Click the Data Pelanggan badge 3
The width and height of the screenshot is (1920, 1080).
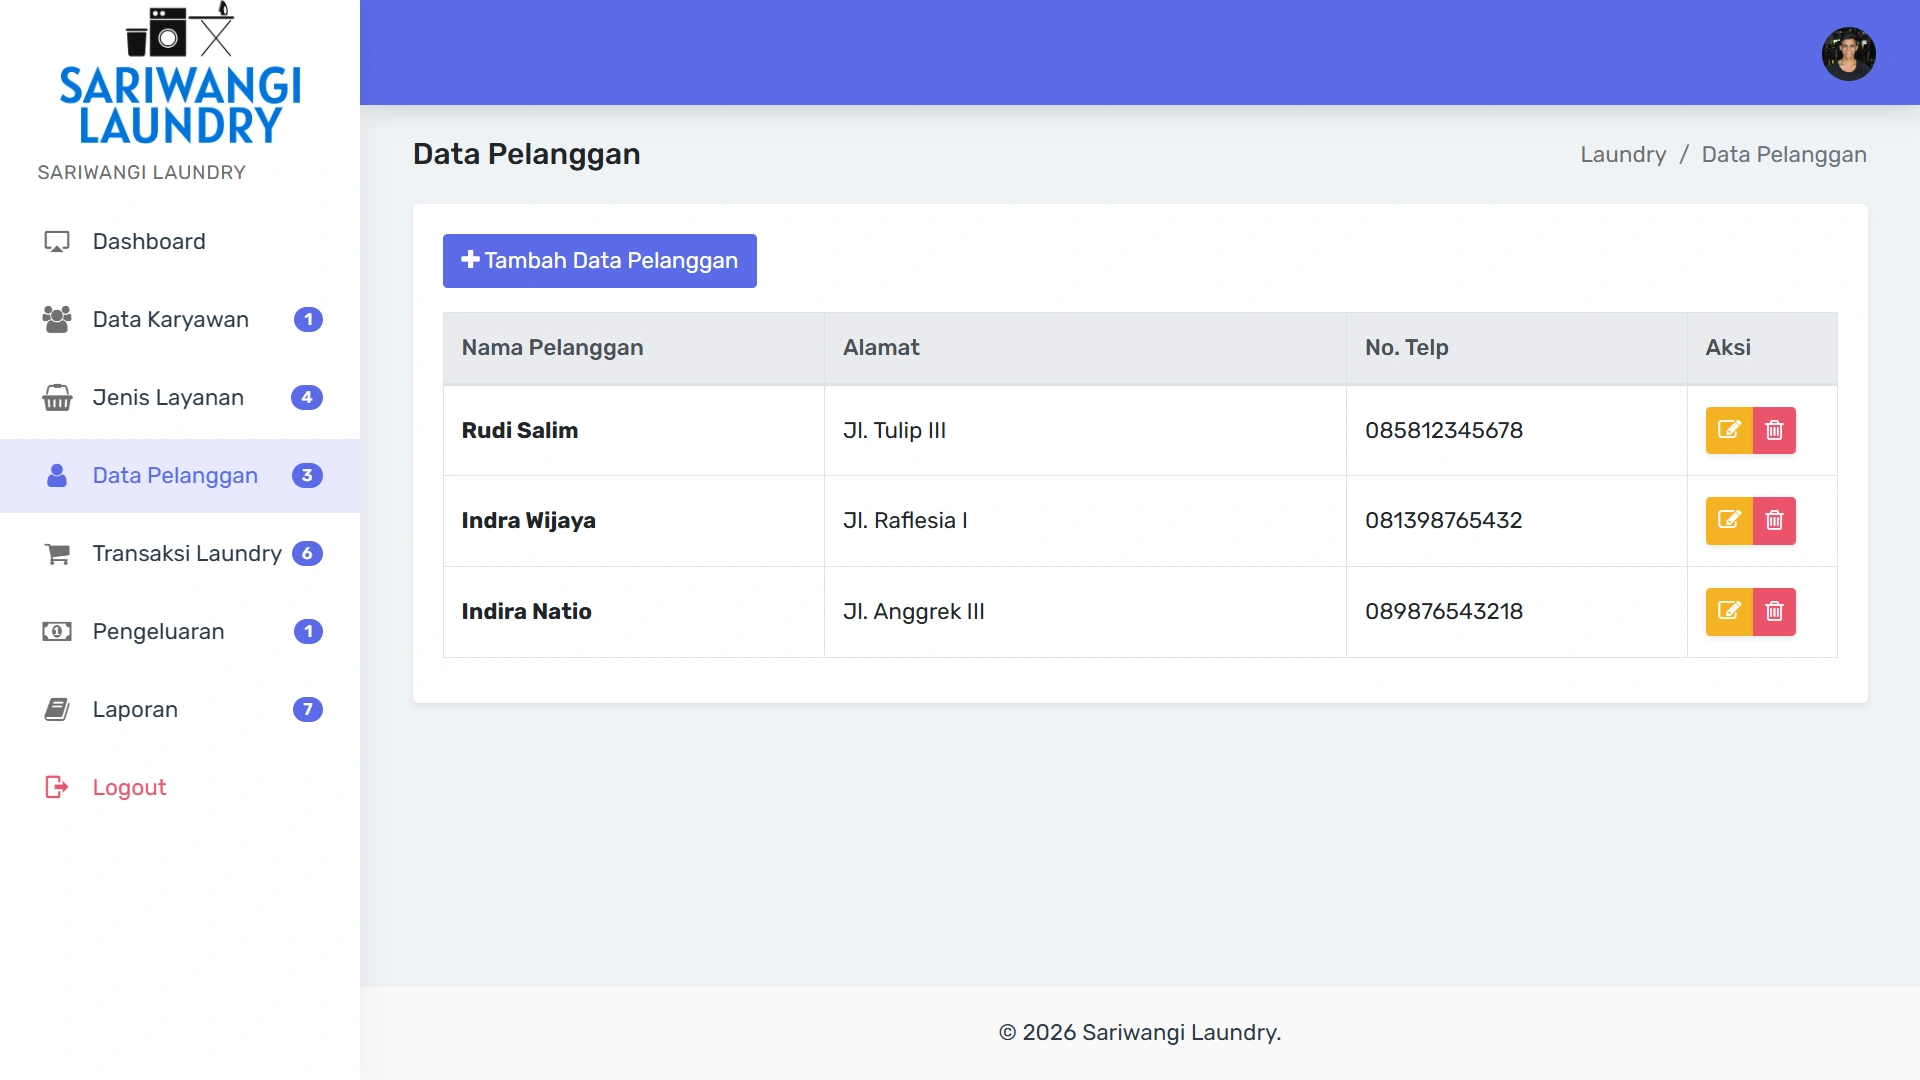tap(307, 476)
